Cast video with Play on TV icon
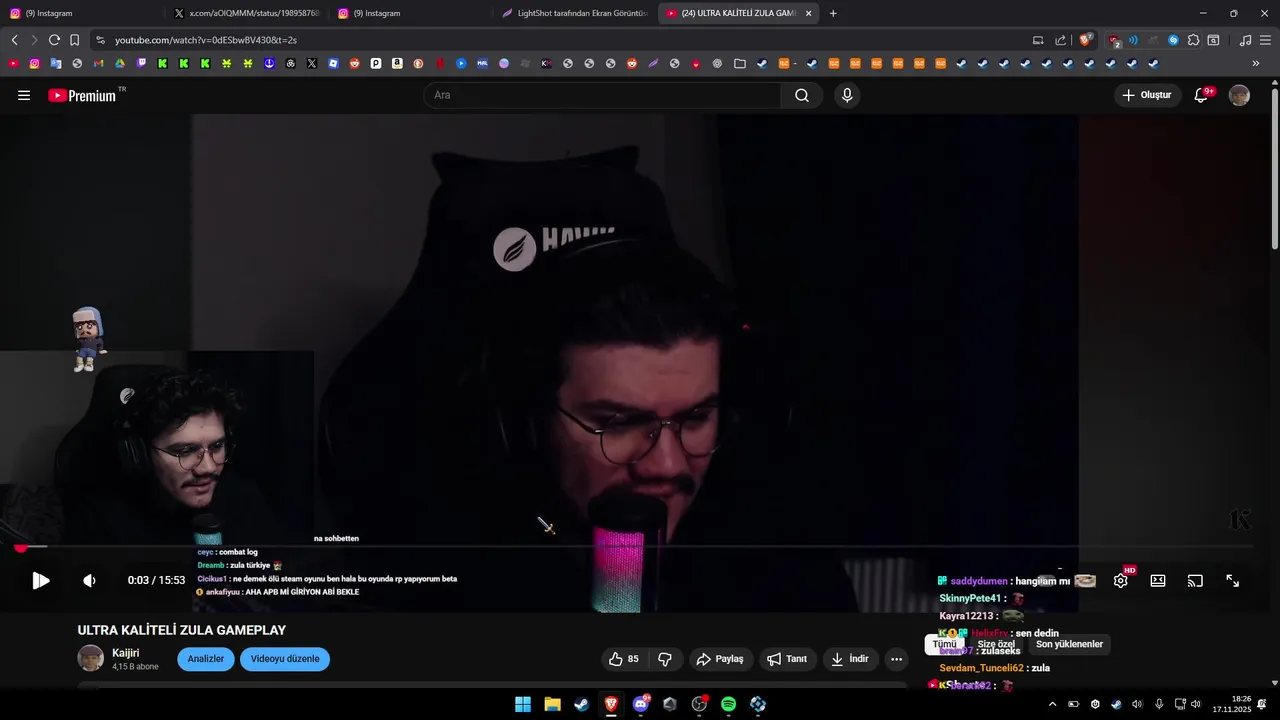 pyautogui.click(x=1195, y=580)
